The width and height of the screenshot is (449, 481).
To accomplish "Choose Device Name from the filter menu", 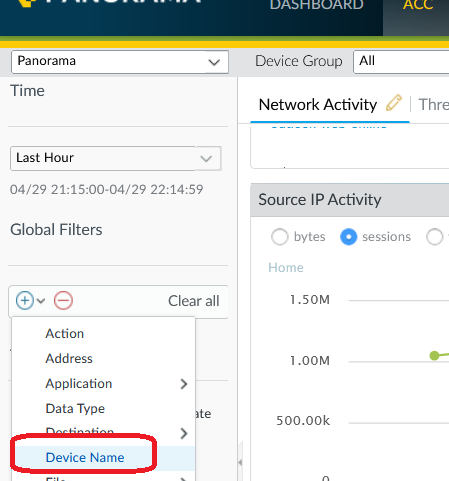I will 103,458.
